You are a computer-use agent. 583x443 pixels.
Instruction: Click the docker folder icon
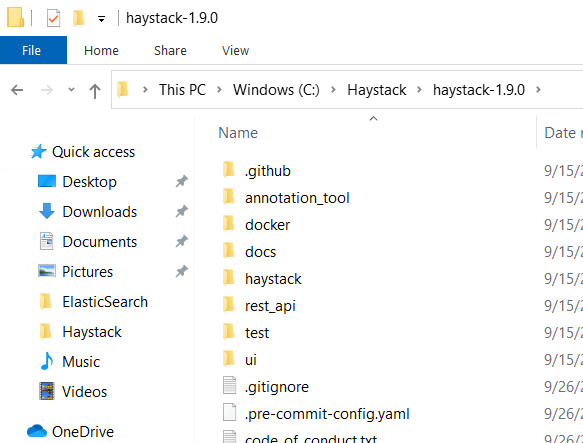[229, 224]
